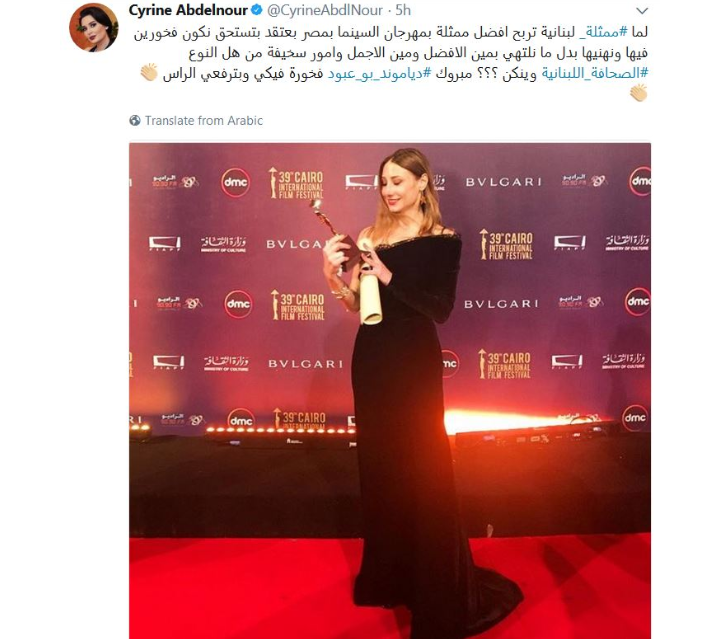This screenshot has width=720, height=639.
Task: Open the 5h timestamp permalink
Action: (x=403, y=10)
